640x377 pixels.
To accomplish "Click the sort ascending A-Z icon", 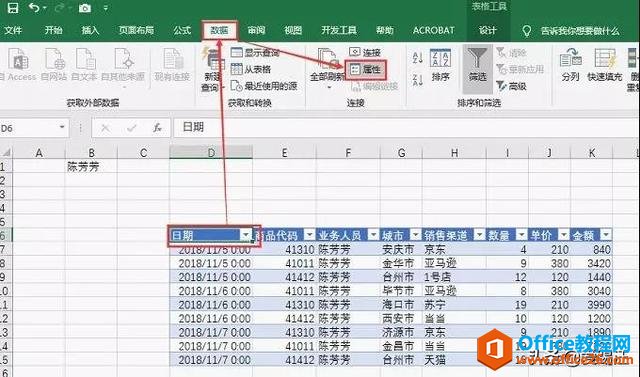I will (418, 58).
